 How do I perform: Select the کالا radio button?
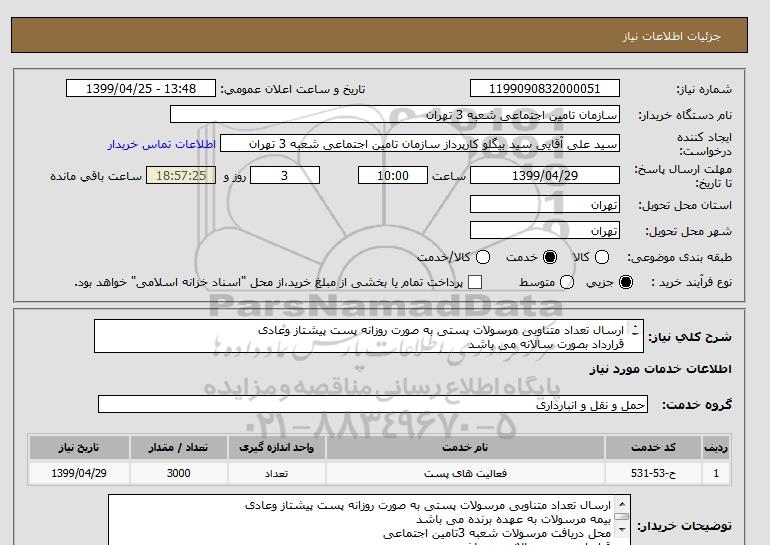click(602, 257)
